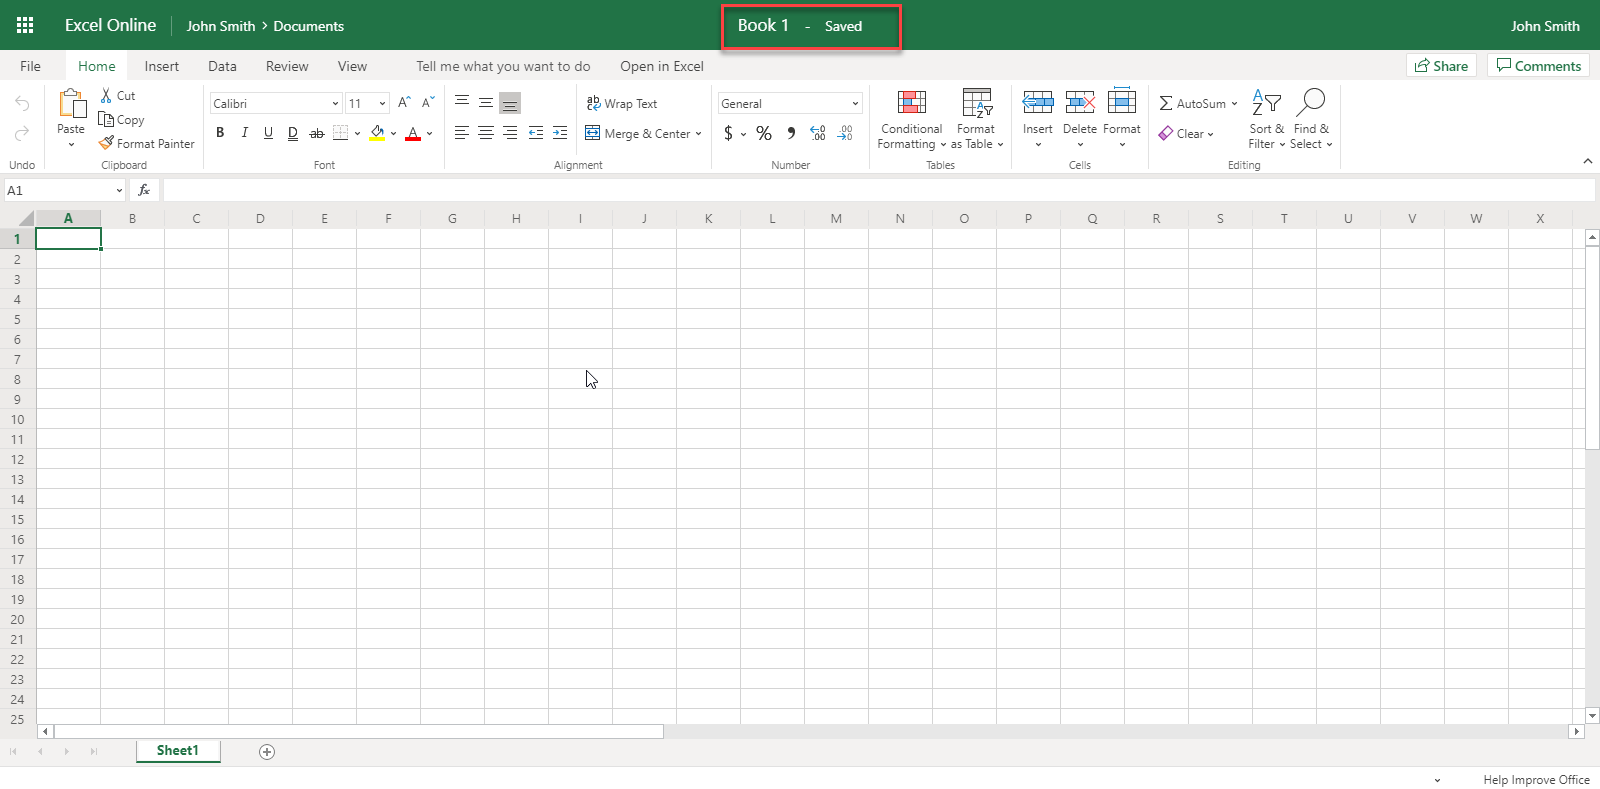Click the Share button
The image size is (1600, 789).
click(x=1441, y=65)
